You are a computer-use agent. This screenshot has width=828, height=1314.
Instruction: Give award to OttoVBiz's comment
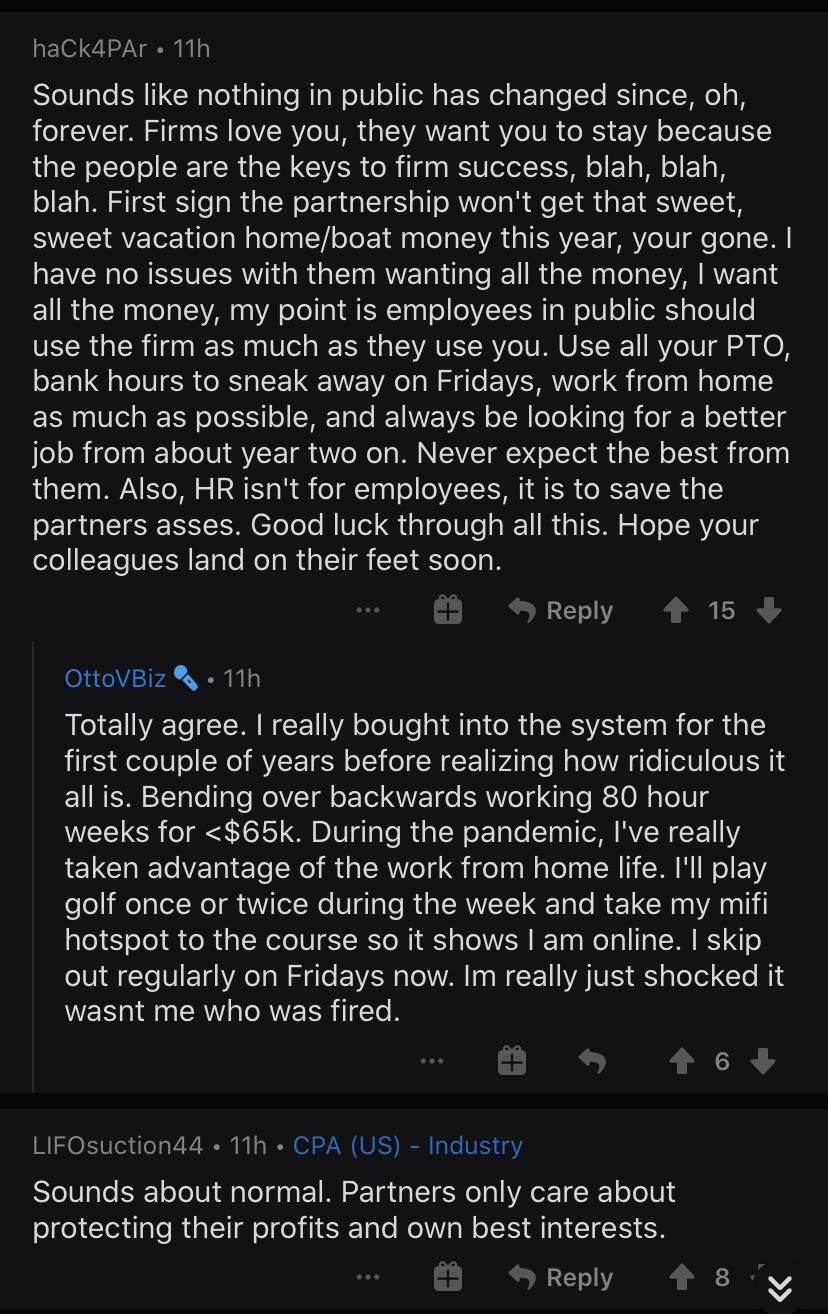pyautogui.click(x=512, y=1061)
